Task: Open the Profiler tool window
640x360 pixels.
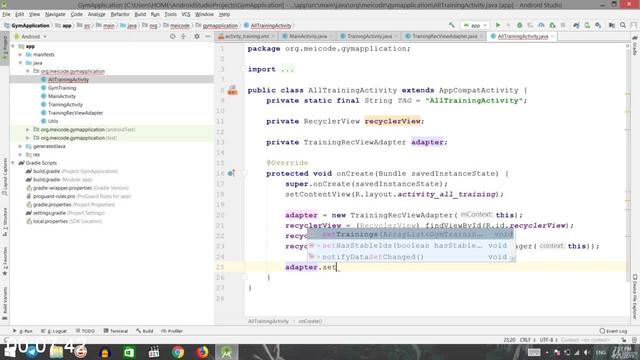Action: click(172, 331)
